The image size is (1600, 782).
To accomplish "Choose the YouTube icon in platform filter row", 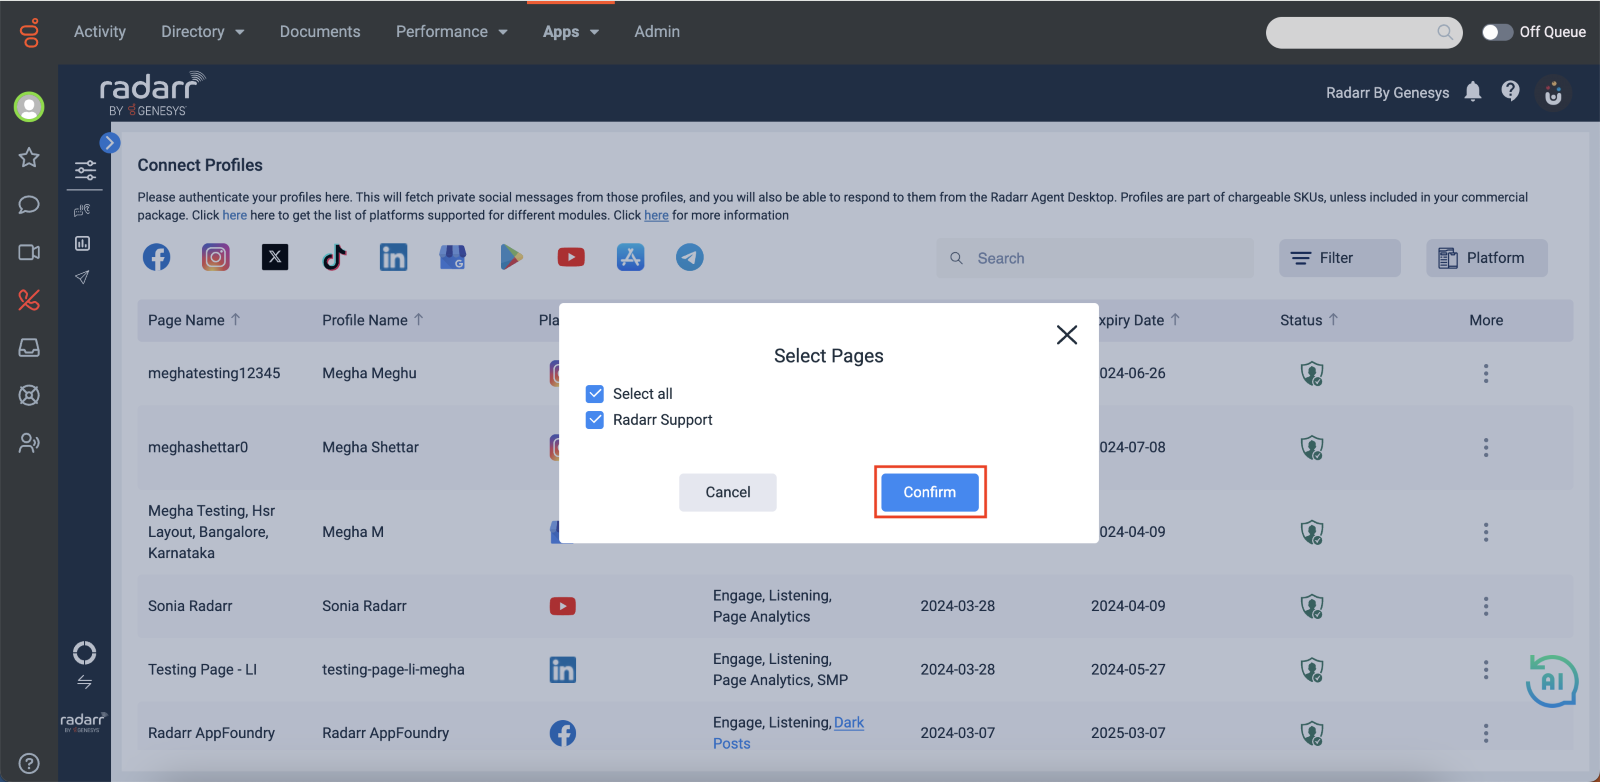I will click(571, 258).
